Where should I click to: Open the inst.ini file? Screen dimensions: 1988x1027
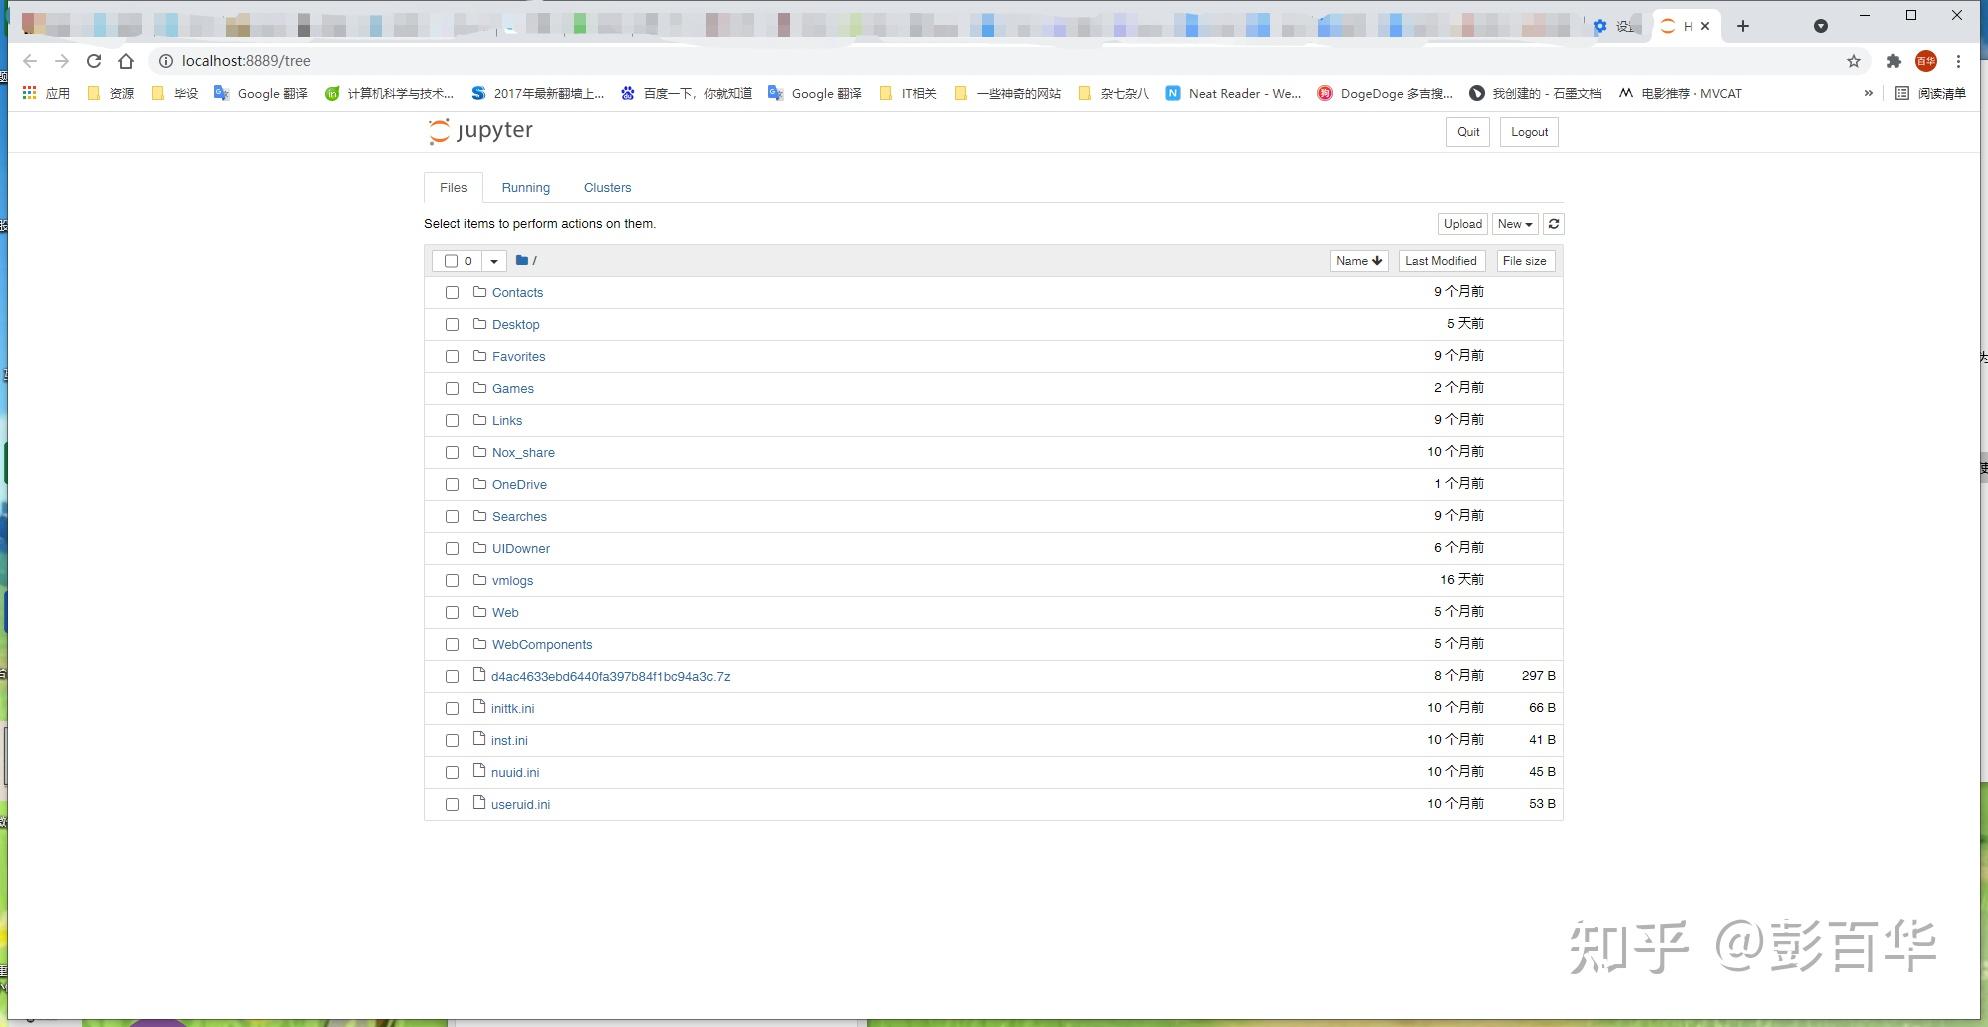(x=509, y=741)
